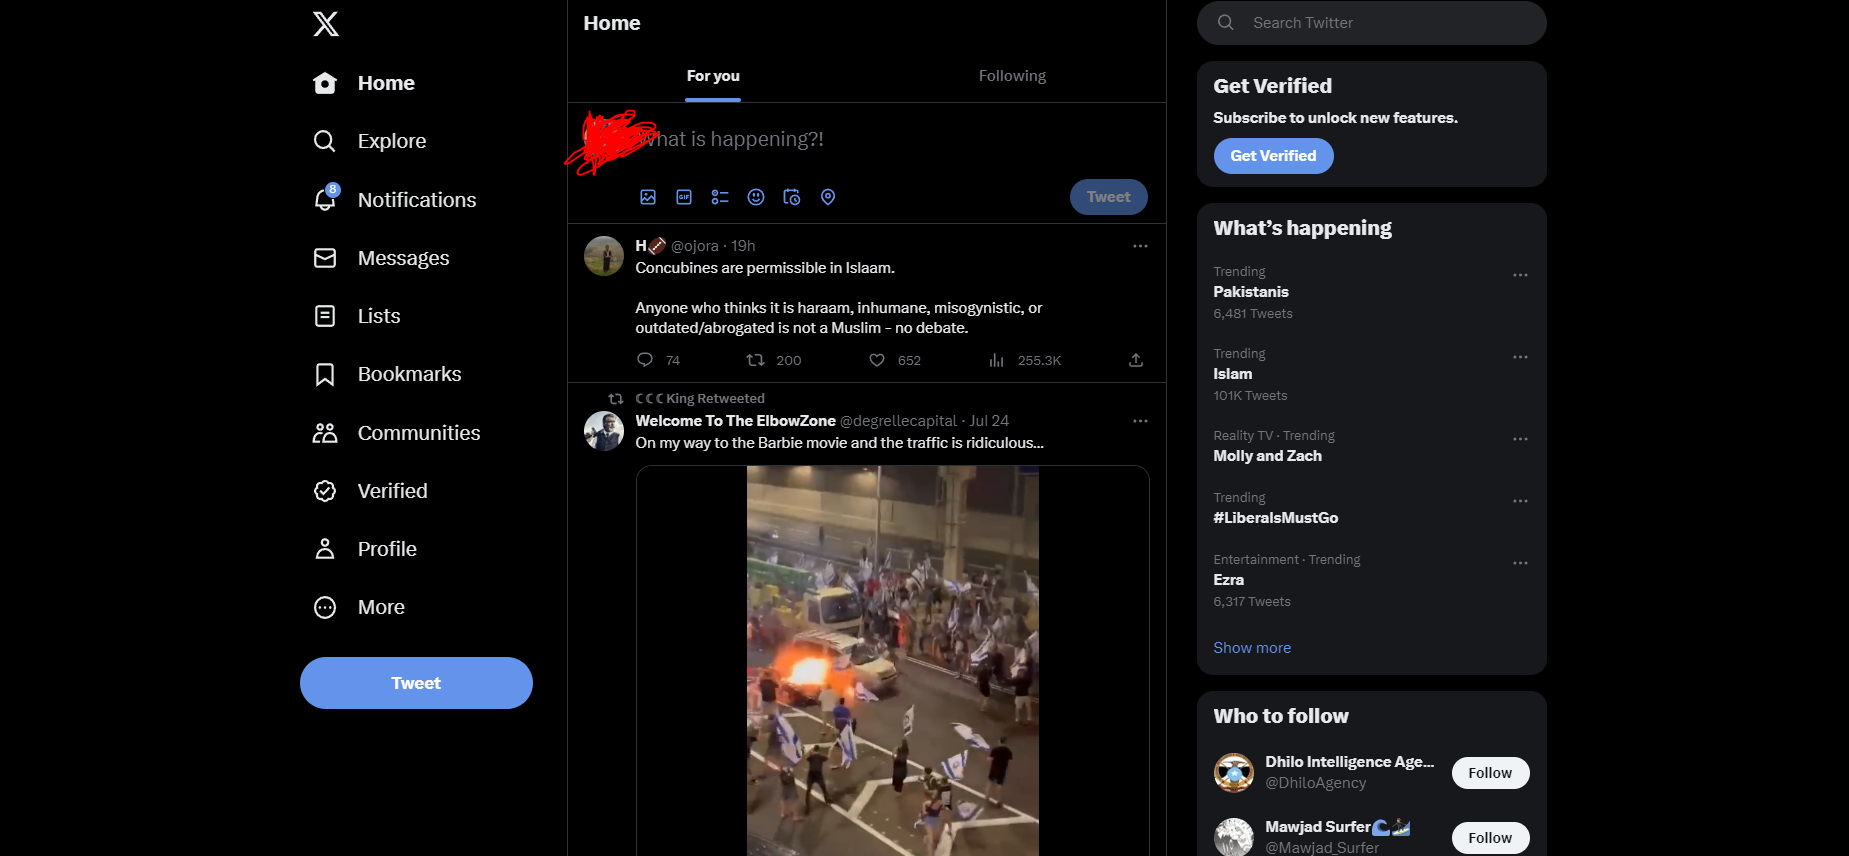Screen dimensions: 1849x856
Task: Open Explore page from sidebar
Action: [x=369, y=141]
